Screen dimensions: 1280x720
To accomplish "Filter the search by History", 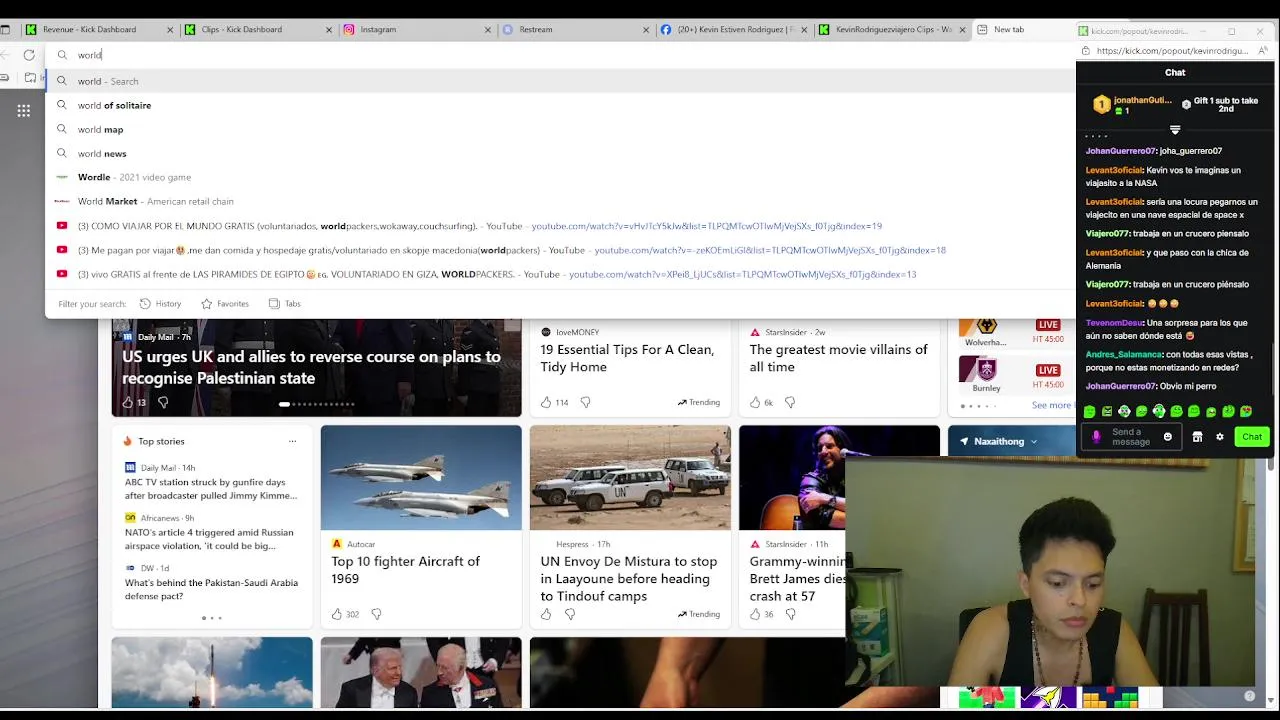I will tap(160, 304).
